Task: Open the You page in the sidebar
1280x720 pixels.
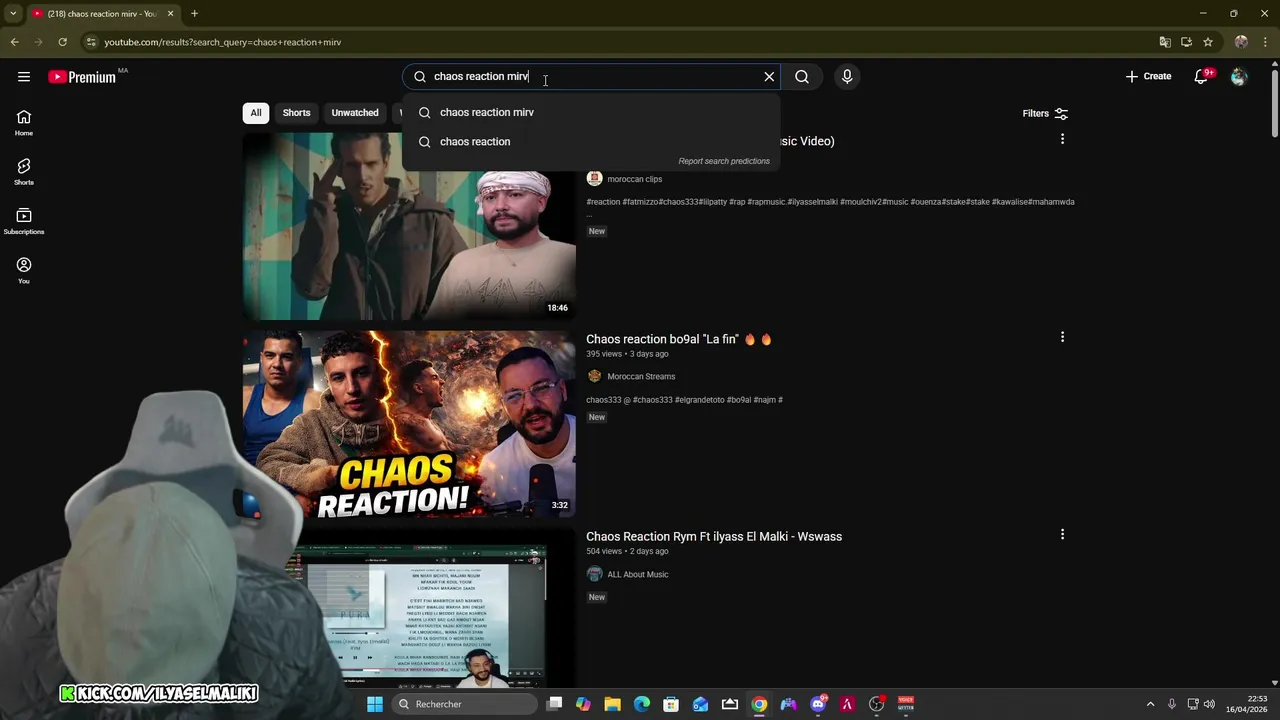Action: [x=24, y=270]
